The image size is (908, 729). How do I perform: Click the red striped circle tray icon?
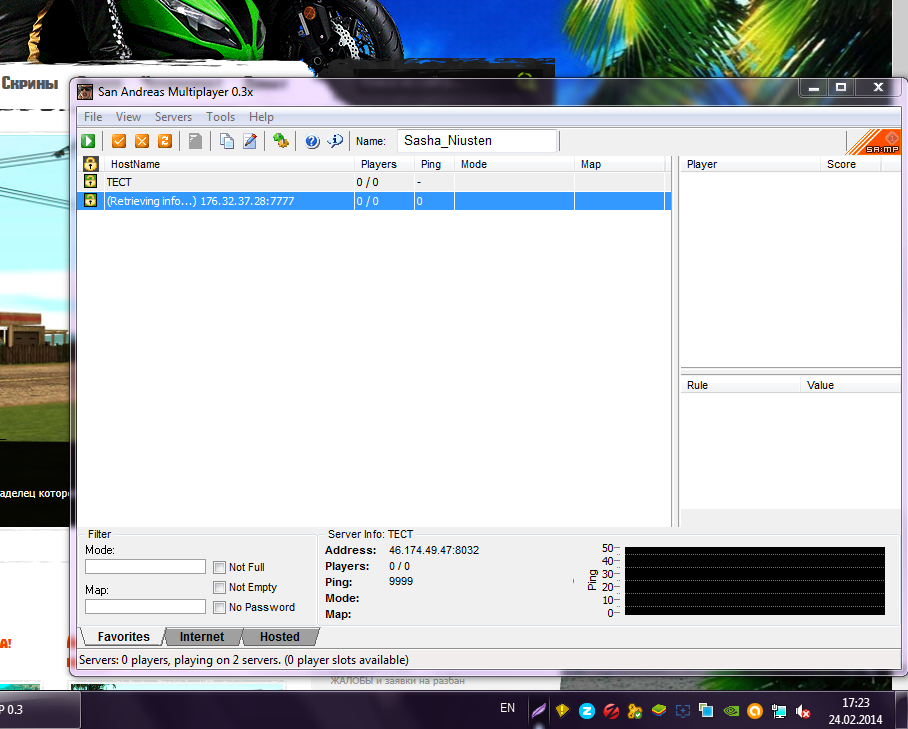tap(611, 710)
